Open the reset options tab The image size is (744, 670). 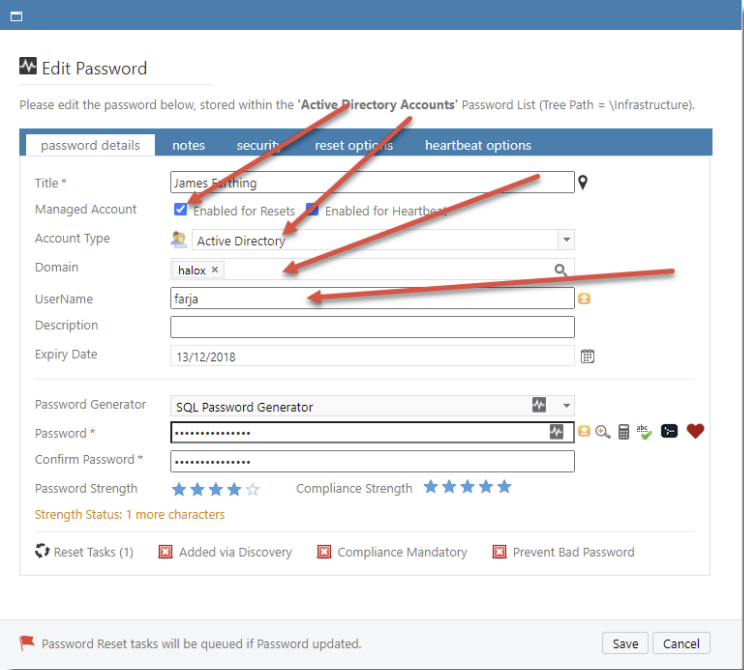(x=354, y=145)
